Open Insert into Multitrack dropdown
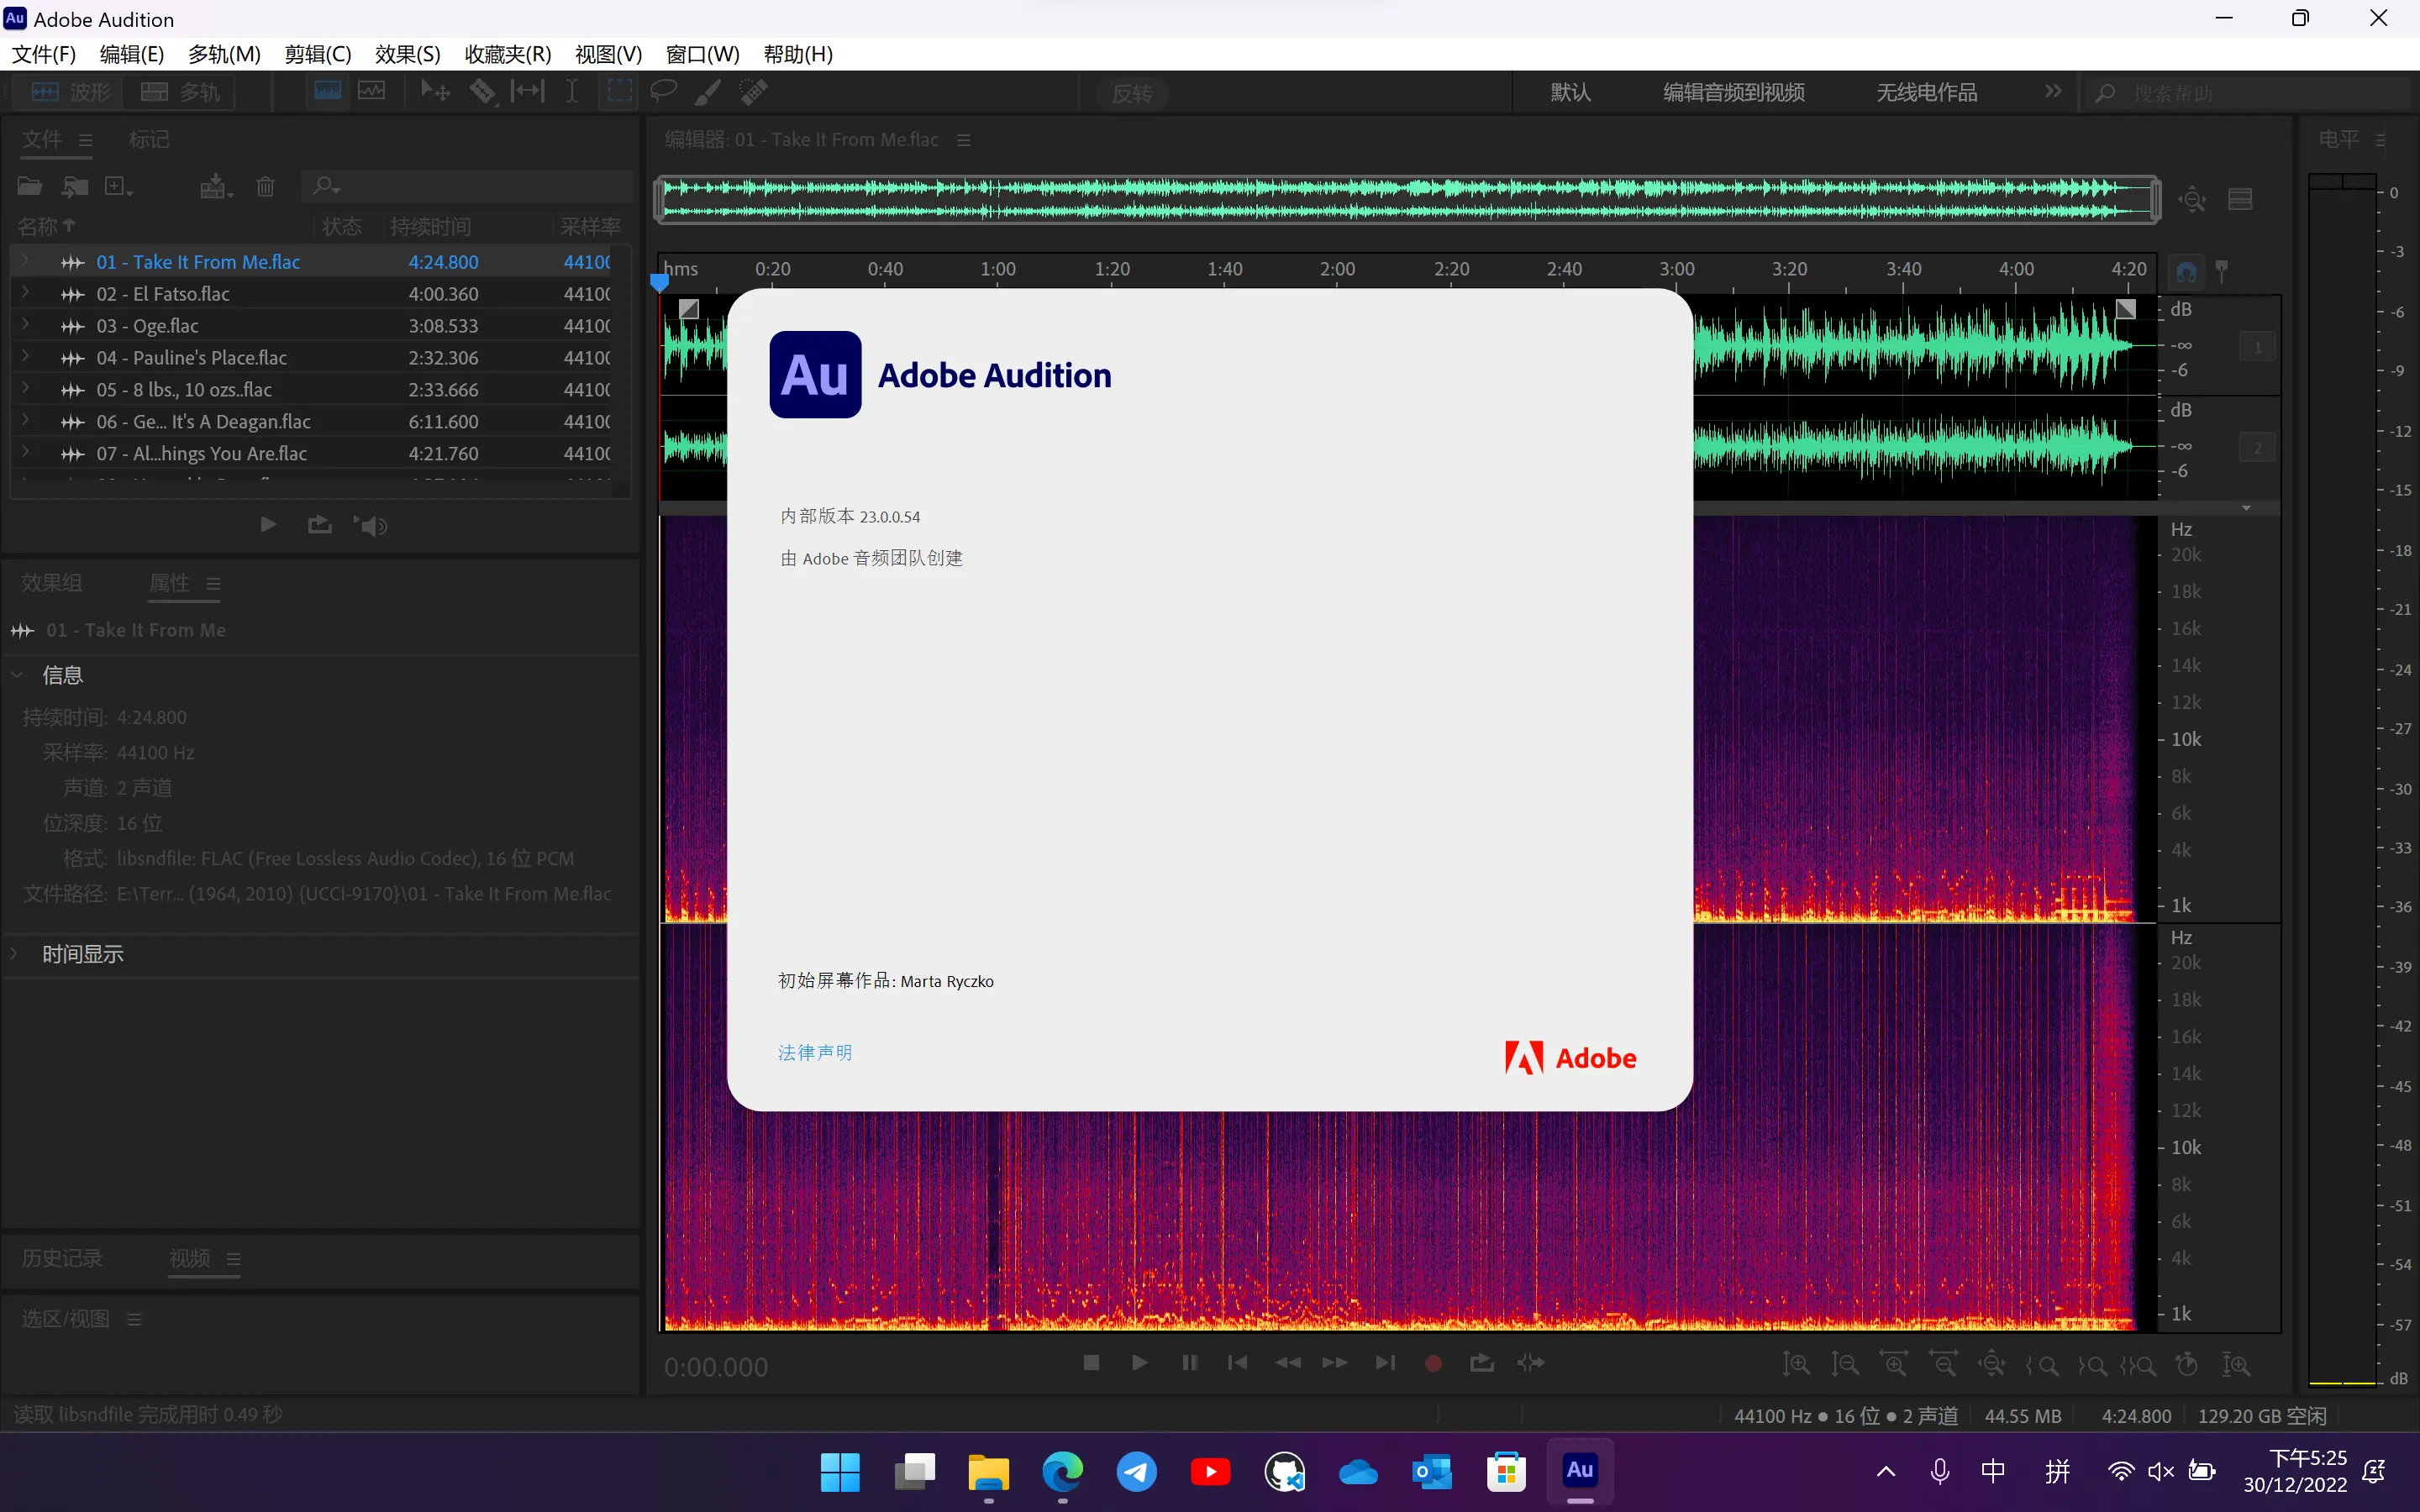 [x=216, y=186]
